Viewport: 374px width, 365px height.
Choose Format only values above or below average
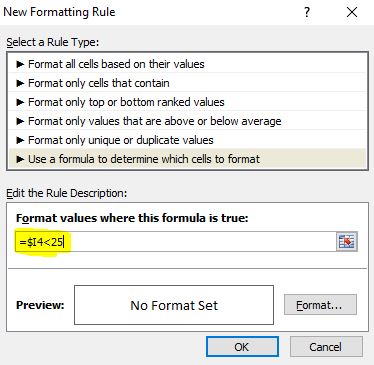point(187,121)
